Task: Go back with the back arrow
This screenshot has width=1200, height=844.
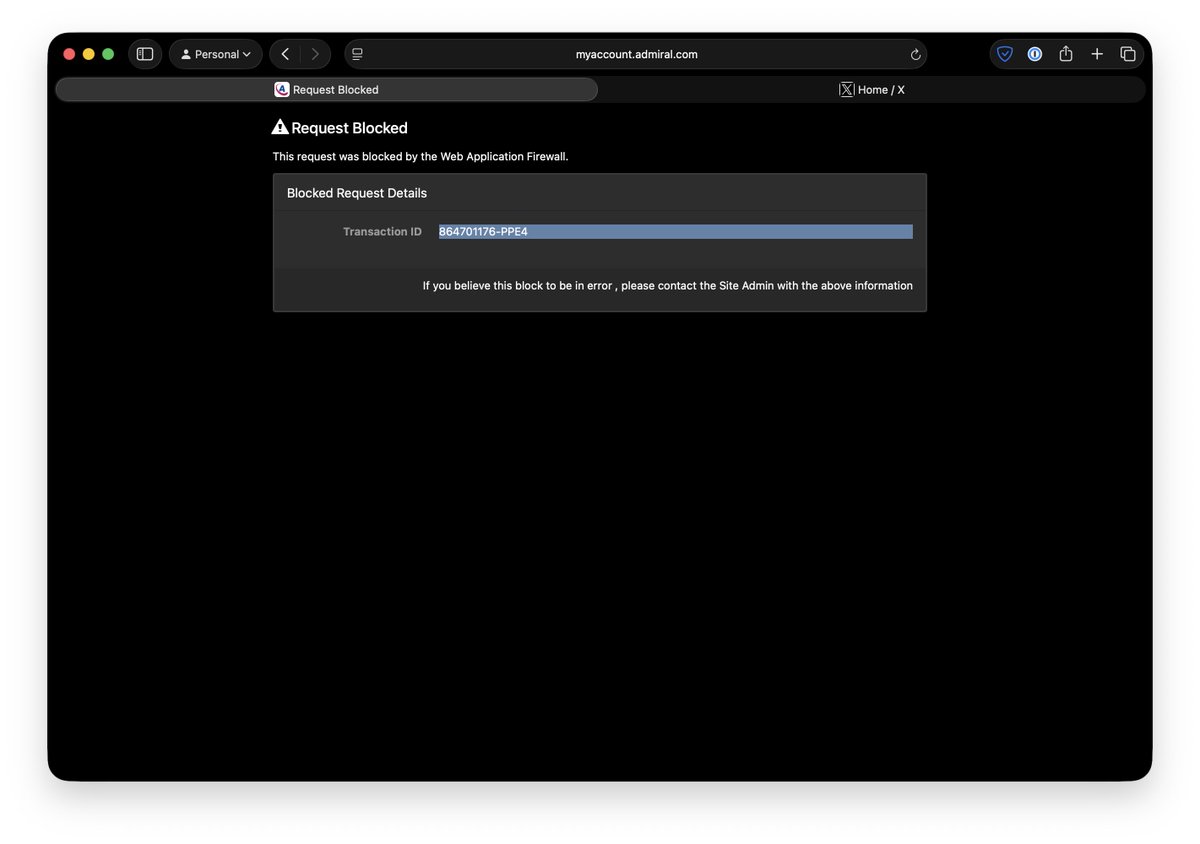Action: click(x=285, y=54)
